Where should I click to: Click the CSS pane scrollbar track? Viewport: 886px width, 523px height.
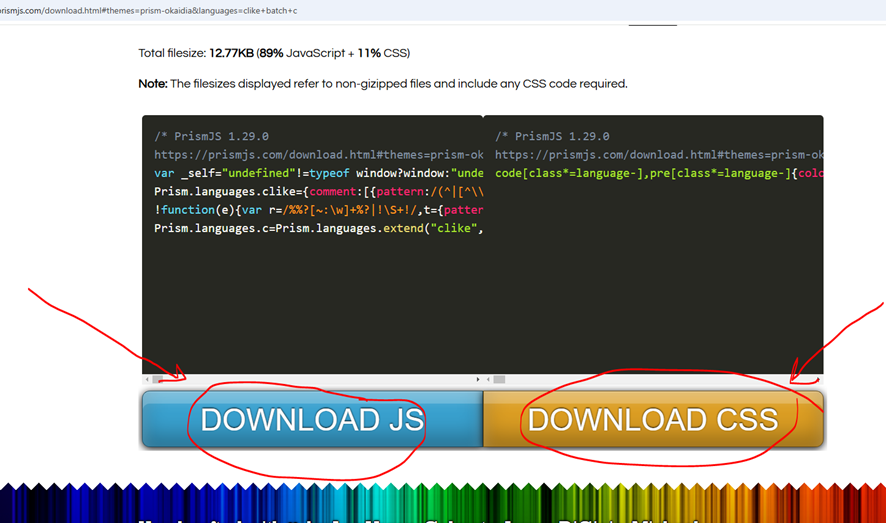[x=660, y=380]
